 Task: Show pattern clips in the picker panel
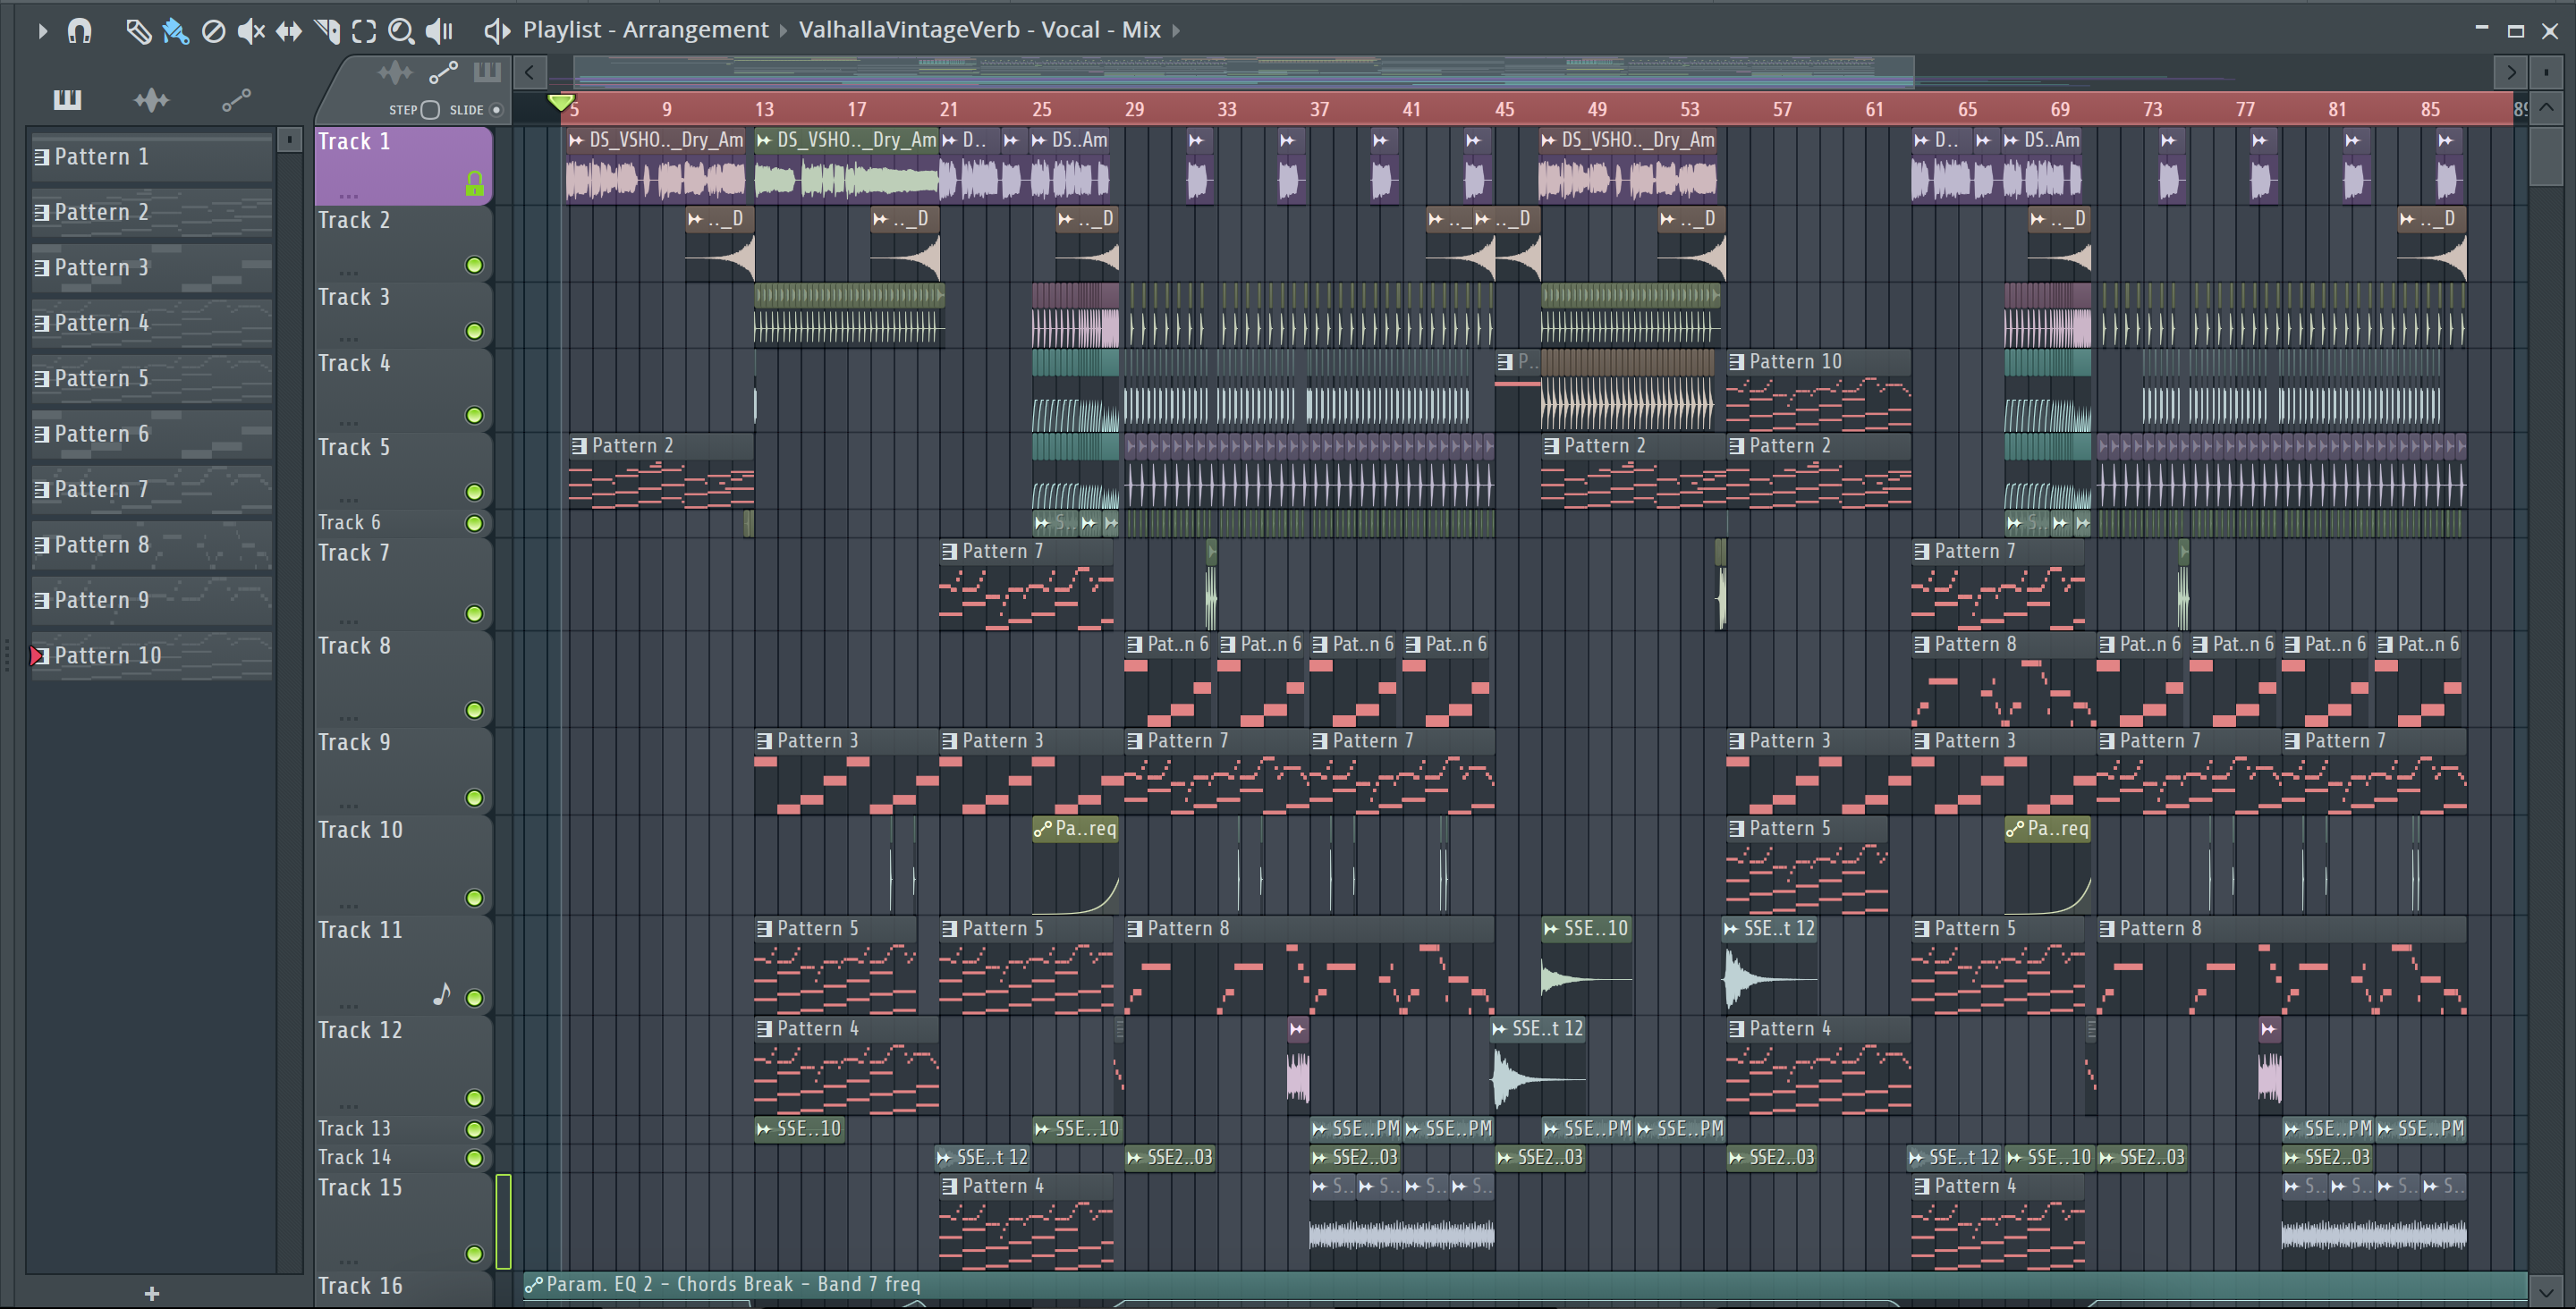point(67,99)
